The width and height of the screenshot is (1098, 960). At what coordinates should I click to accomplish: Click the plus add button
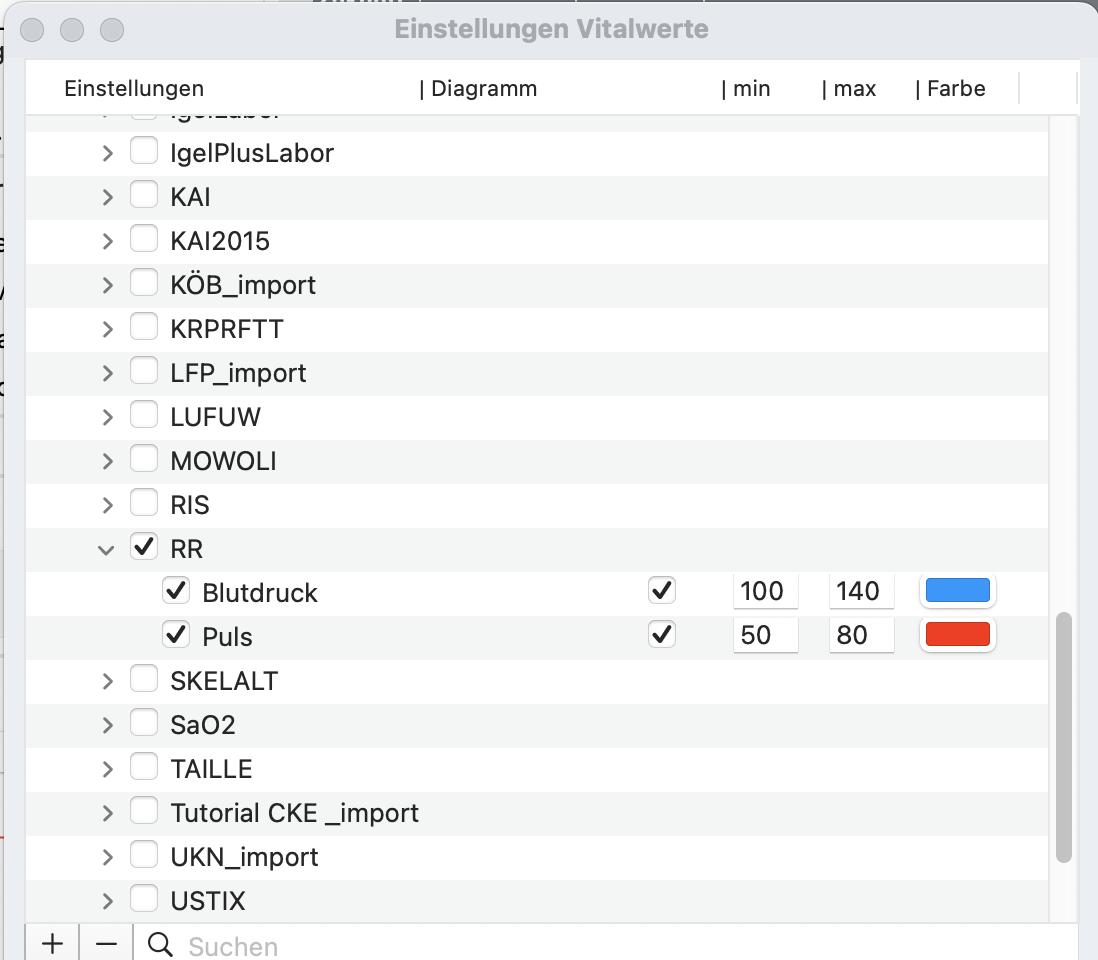[53, 944]
